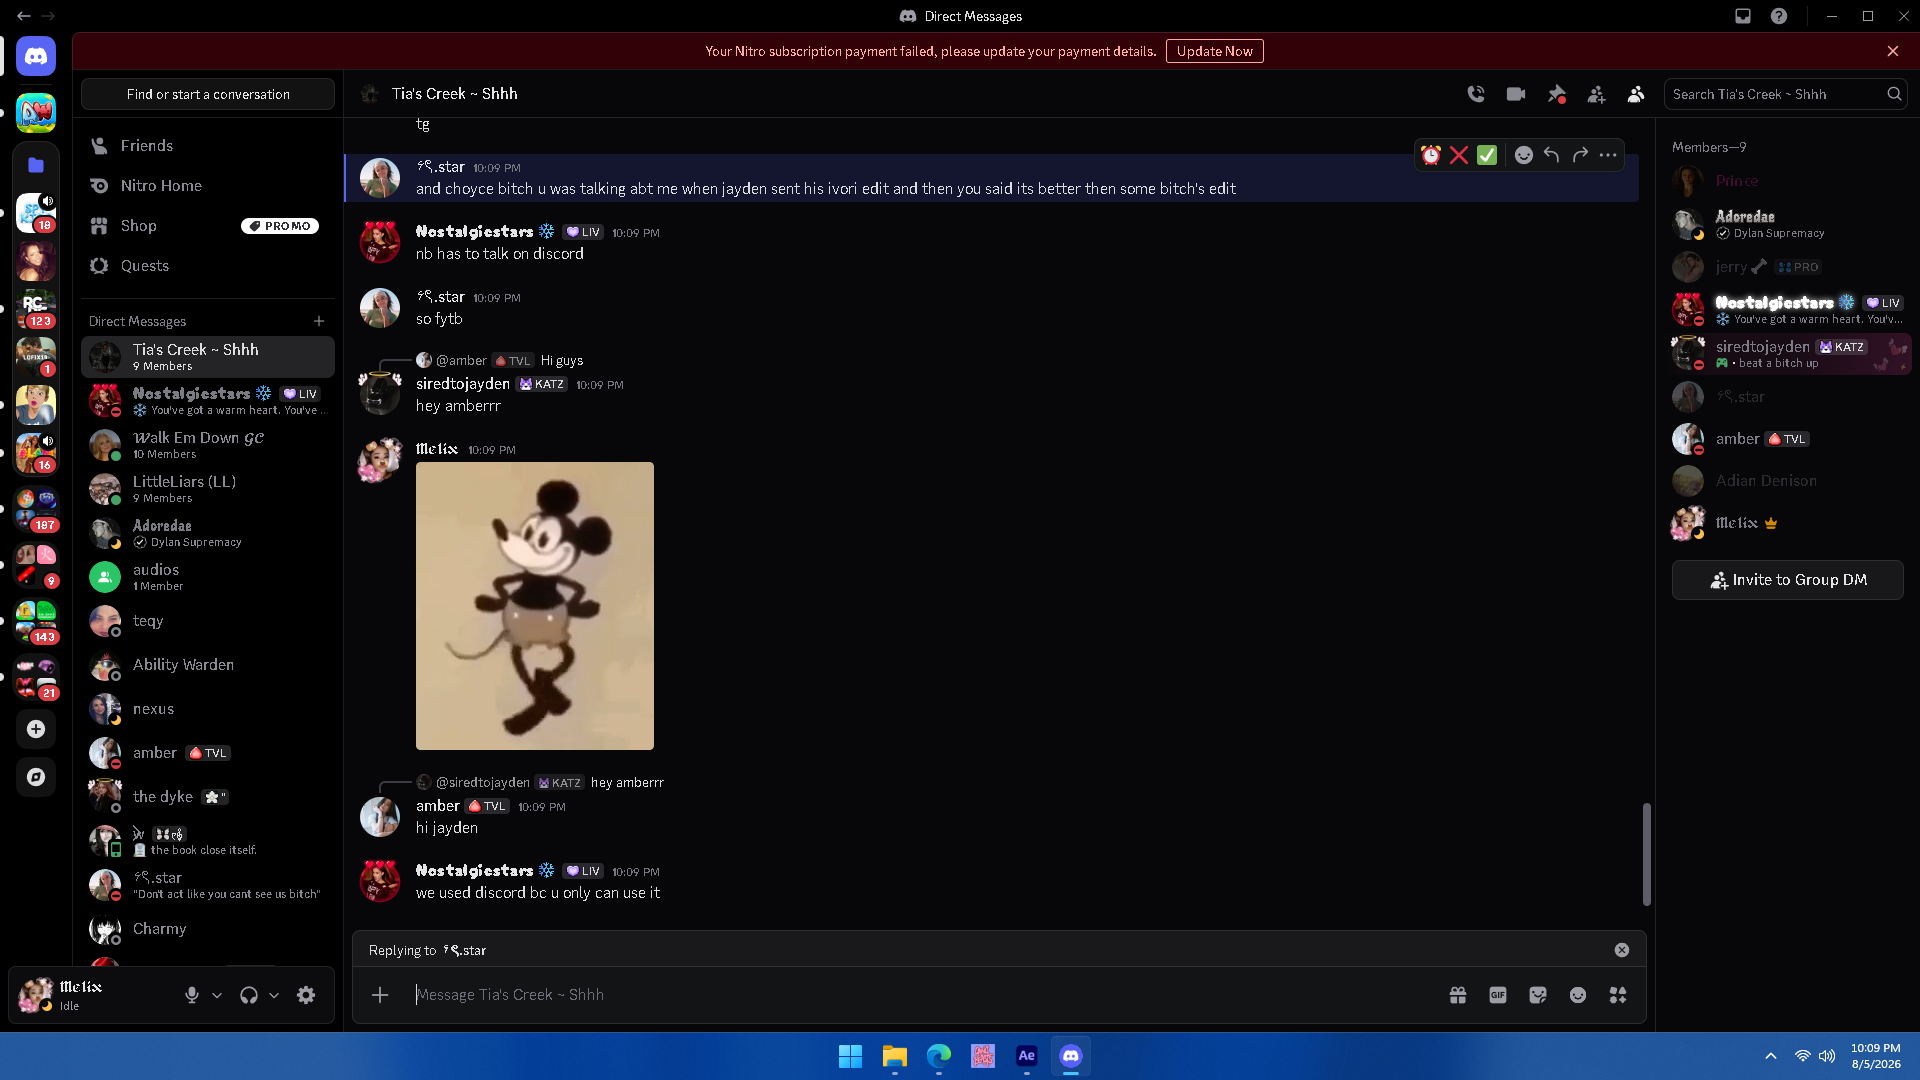The image size is (1920, 1080).
Task: Open more message options menu
Action: coord(1608,155)
